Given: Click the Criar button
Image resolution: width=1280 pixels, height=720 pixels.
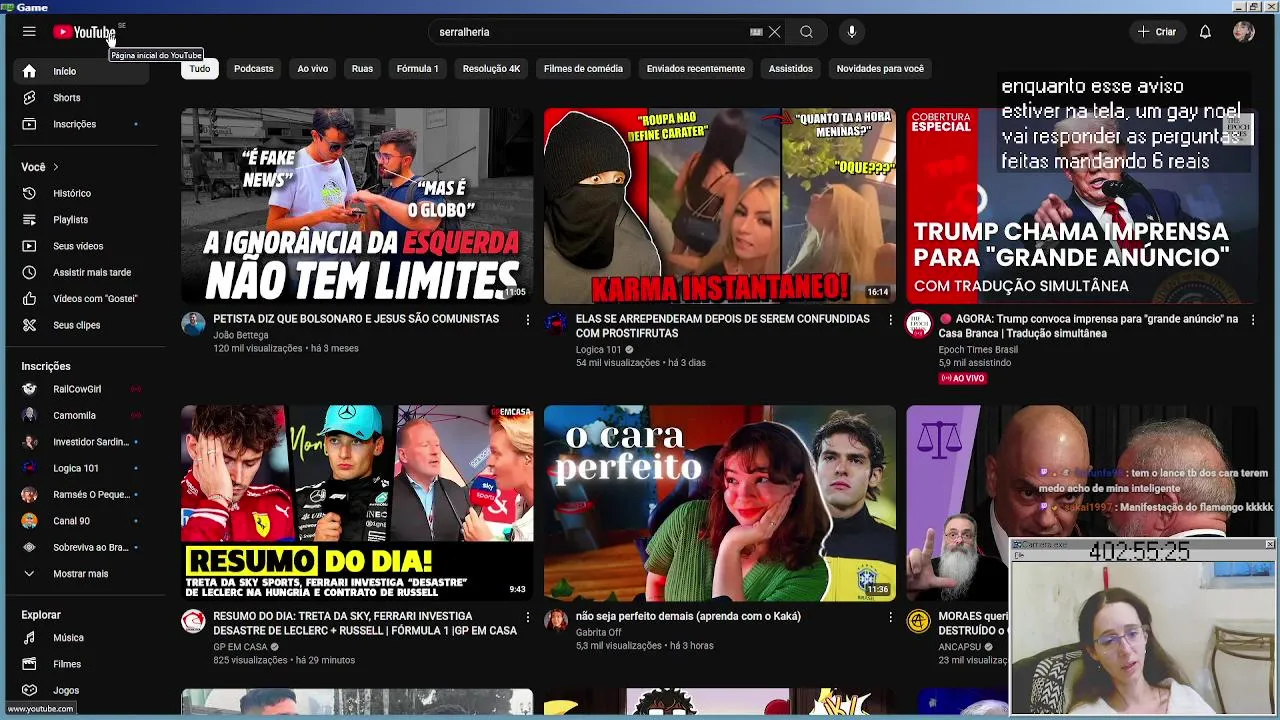Looking at the screenshot, I should click(x=1157, y=32).
